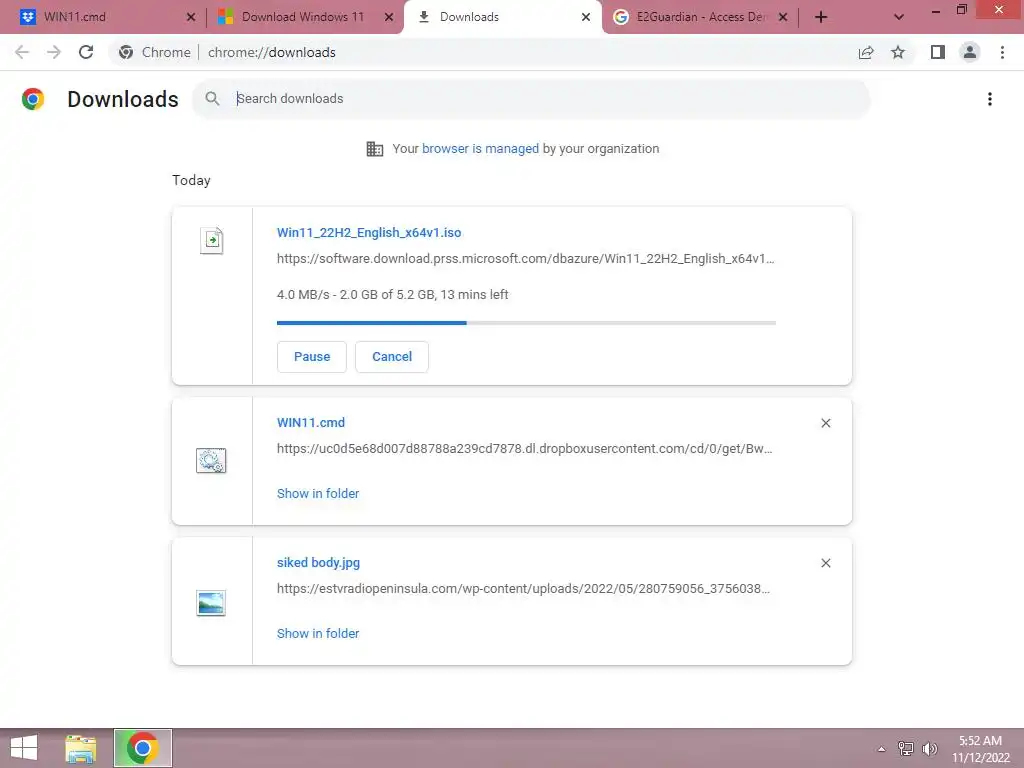Click the Win11 ISO file icon
Screen dimensions: 1024x768
pyautogui.click(x=212, y=240)
